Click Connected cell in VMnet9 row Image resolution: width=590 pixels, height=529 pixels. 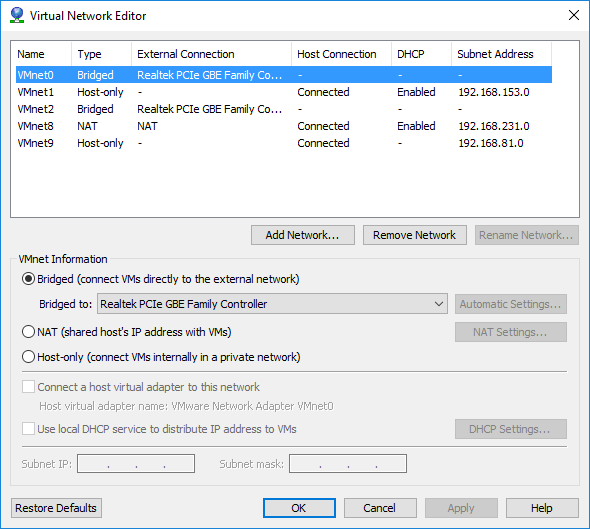coord(323,143)
